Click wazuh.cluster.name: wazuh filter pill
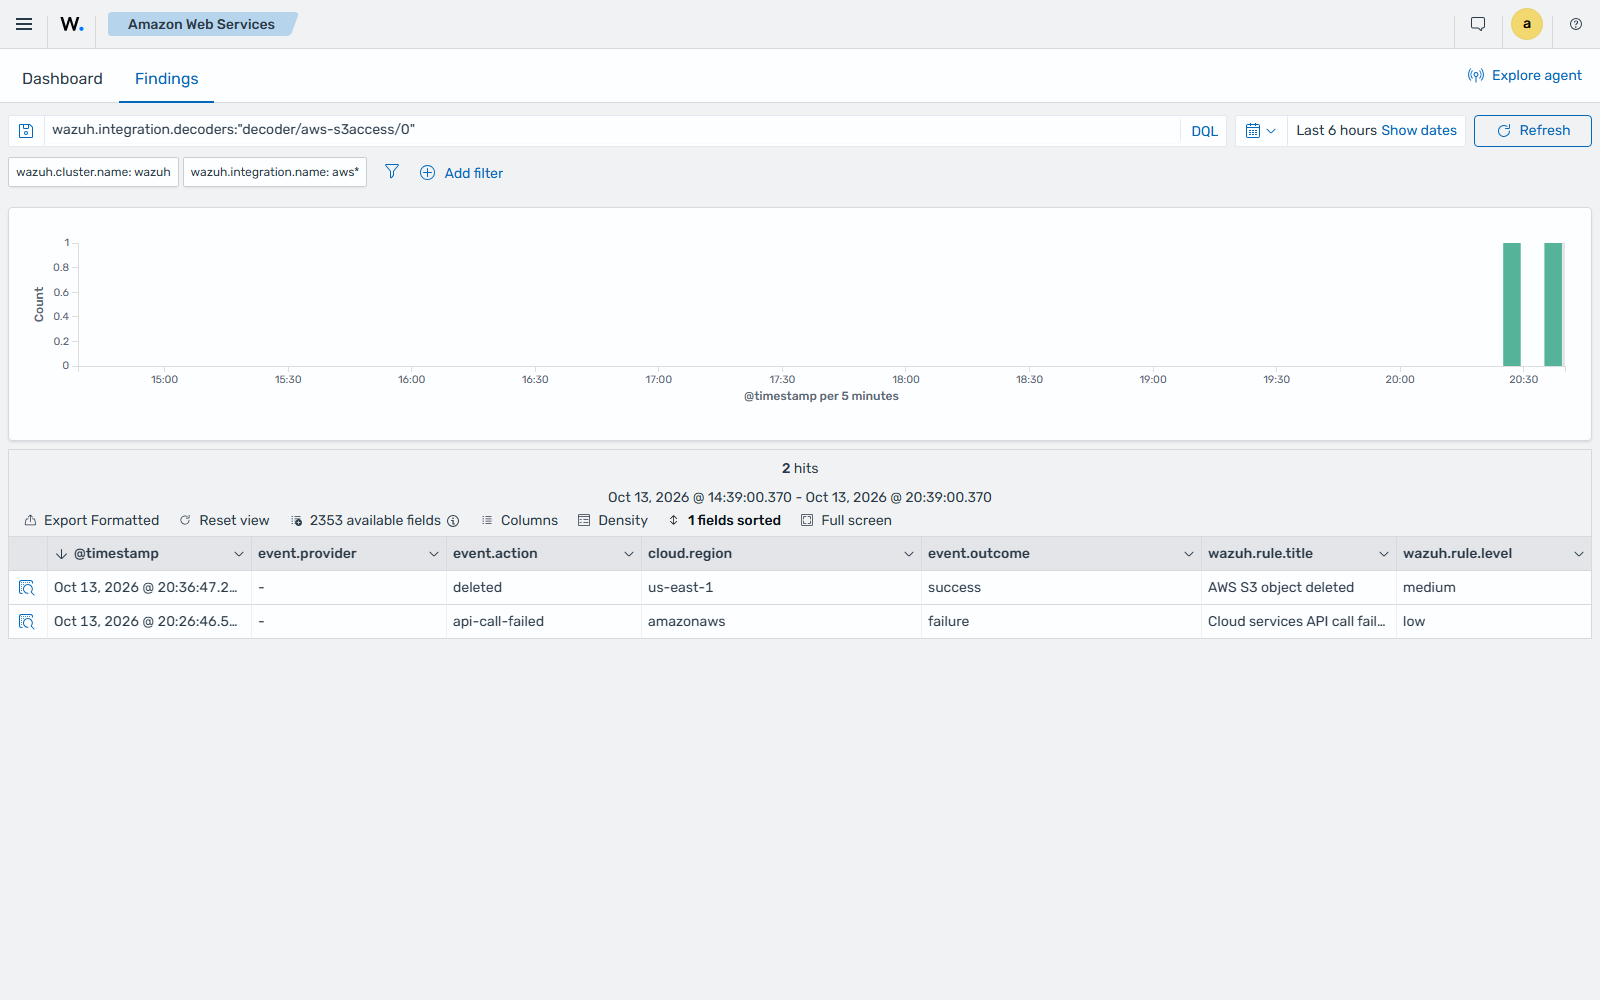 click(94, 172)
